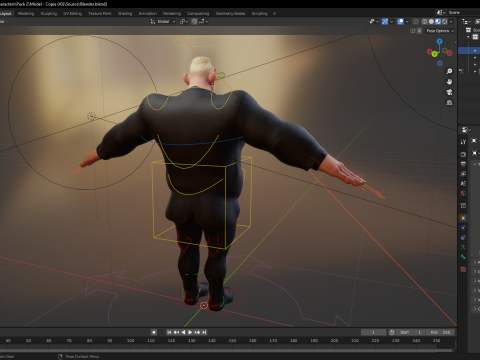This screenshot has height=360, width=480.
Task: Jump to the last frame
Action: pos(204,332)
